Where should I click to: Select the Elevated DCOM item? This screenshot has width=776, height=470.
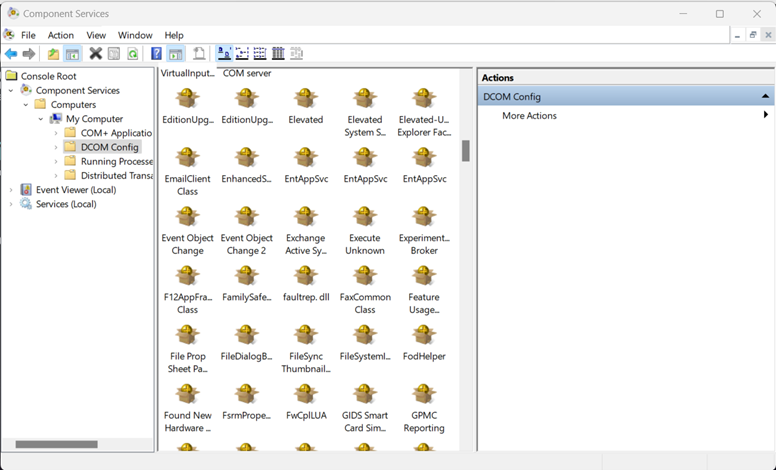pos(305,106)
